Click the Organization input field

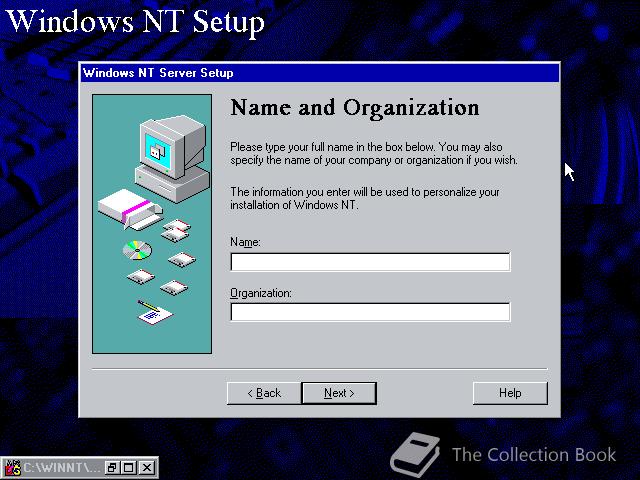[370, 312]
